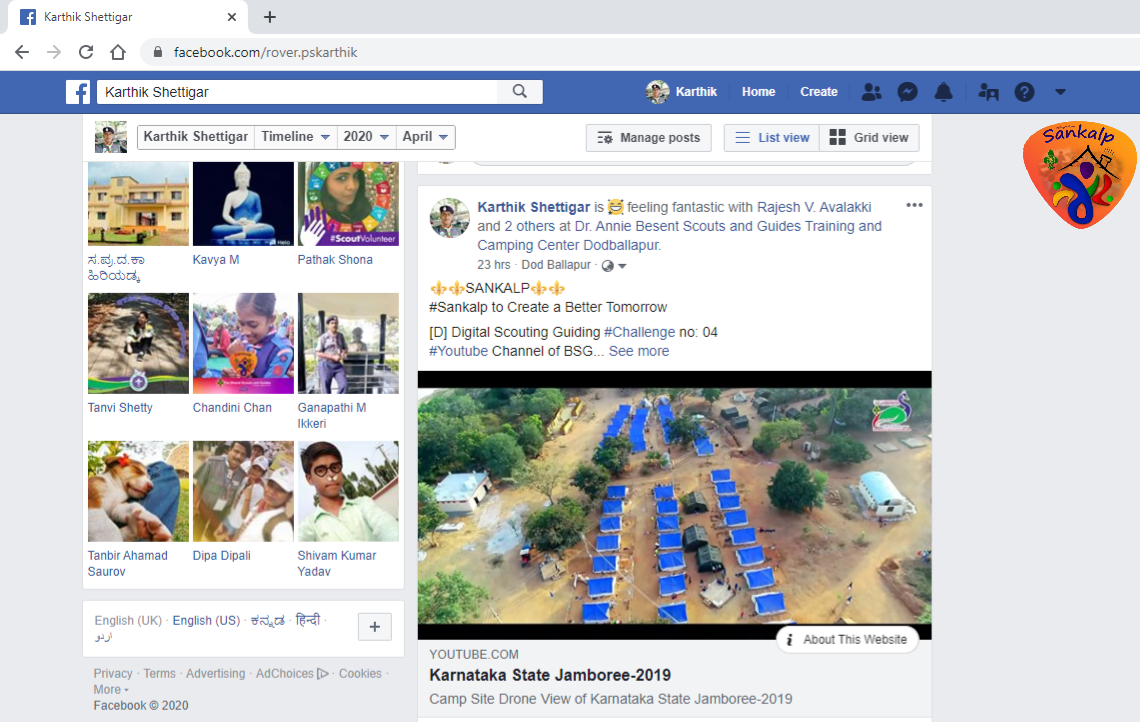Screen dimensions: 1141x722
Task: Click the Sankalp logo badge
Action: click(x=1079, y=175)
